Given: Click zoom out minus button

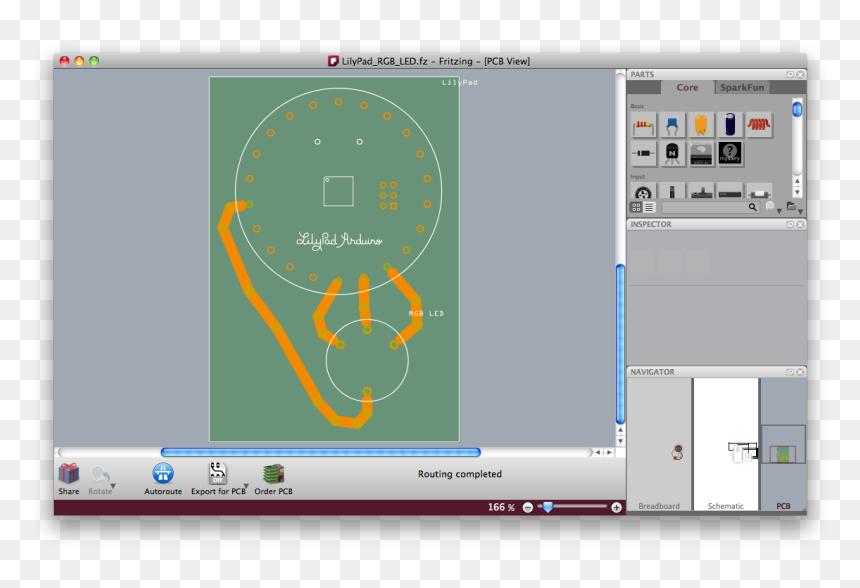Looking at the screenshot, I should click(528, 507).
